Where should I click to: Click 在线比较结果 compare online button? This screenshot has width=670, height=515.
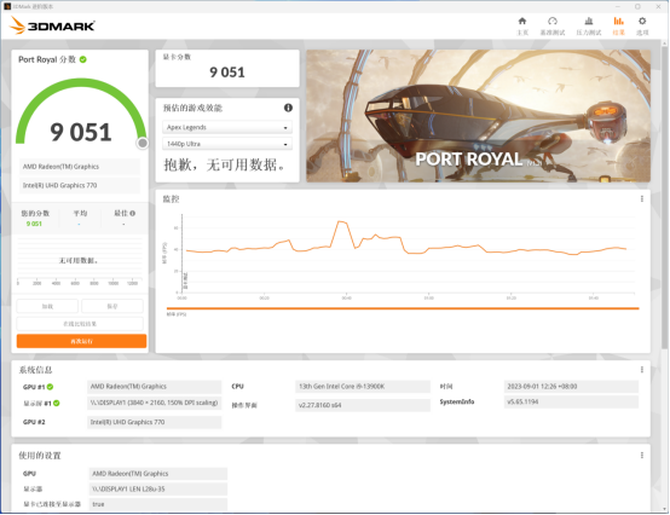pyautogui.click(x=80, y=324)
